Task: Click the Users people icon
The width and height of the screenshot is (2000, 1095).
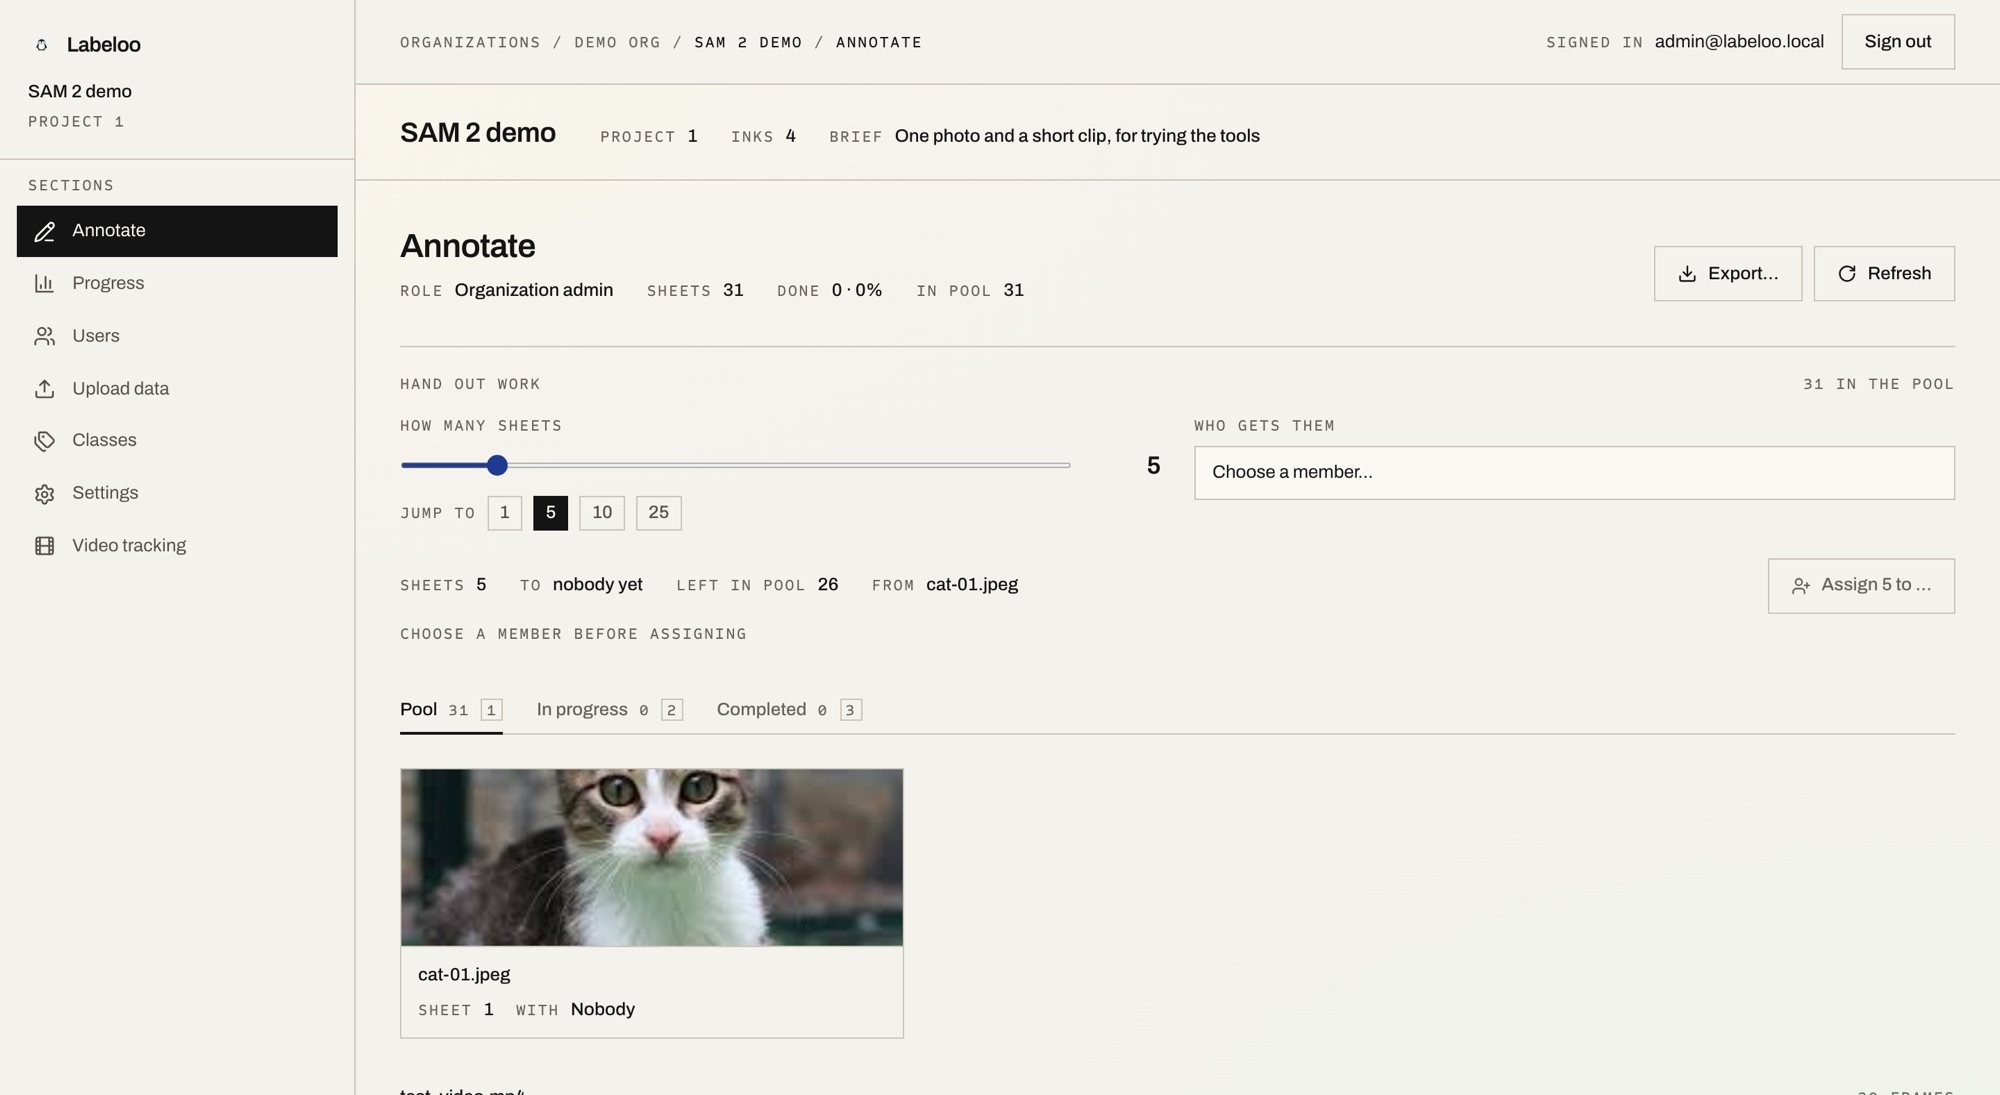Action: tap(44, 337)
